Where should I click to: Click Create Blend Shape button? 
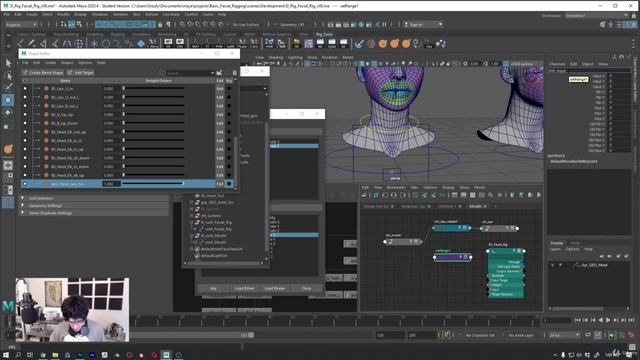(43, 73)
